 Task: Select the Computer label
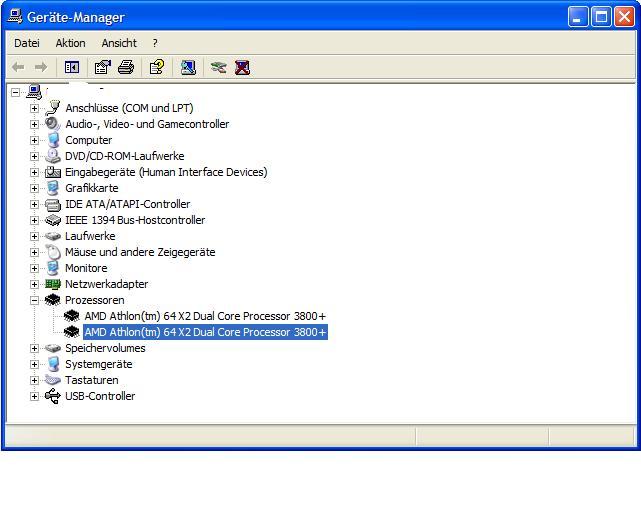coord(88,140)
